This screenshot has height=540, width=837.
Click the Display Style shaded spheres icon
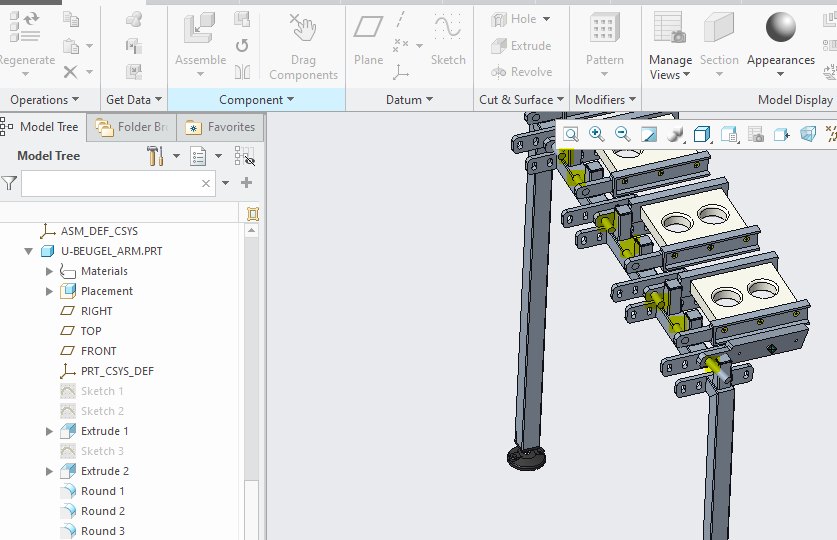[x=675, y=134]
